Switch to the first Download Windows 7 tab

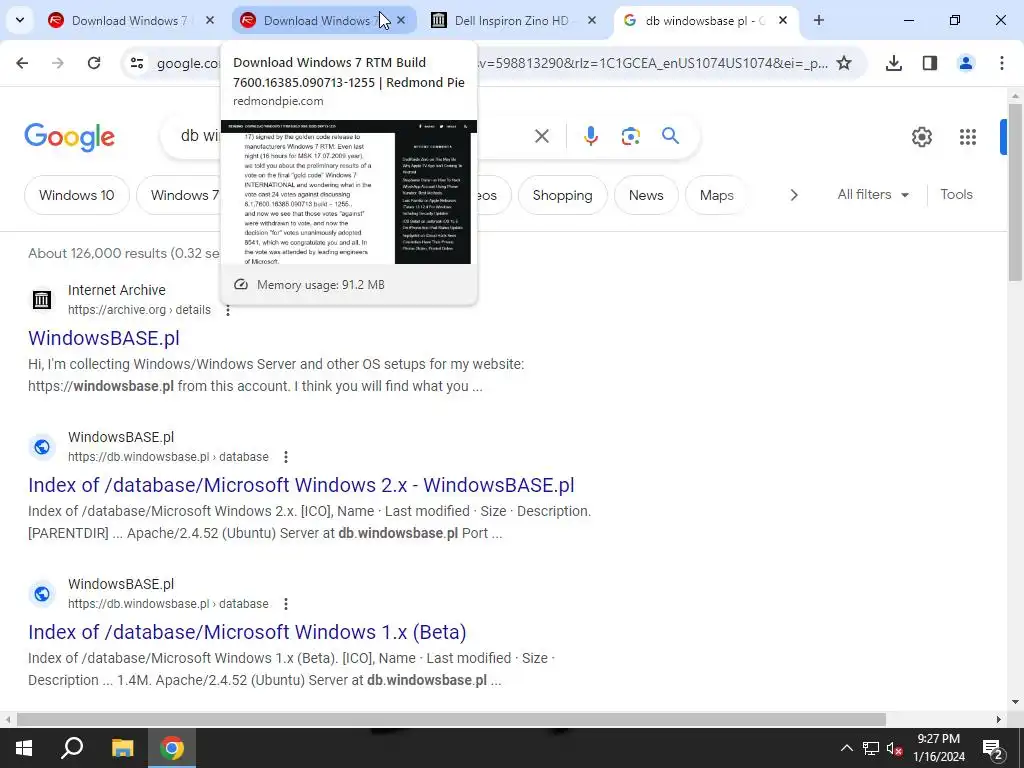pyautogui.click(x=131, y=20)
